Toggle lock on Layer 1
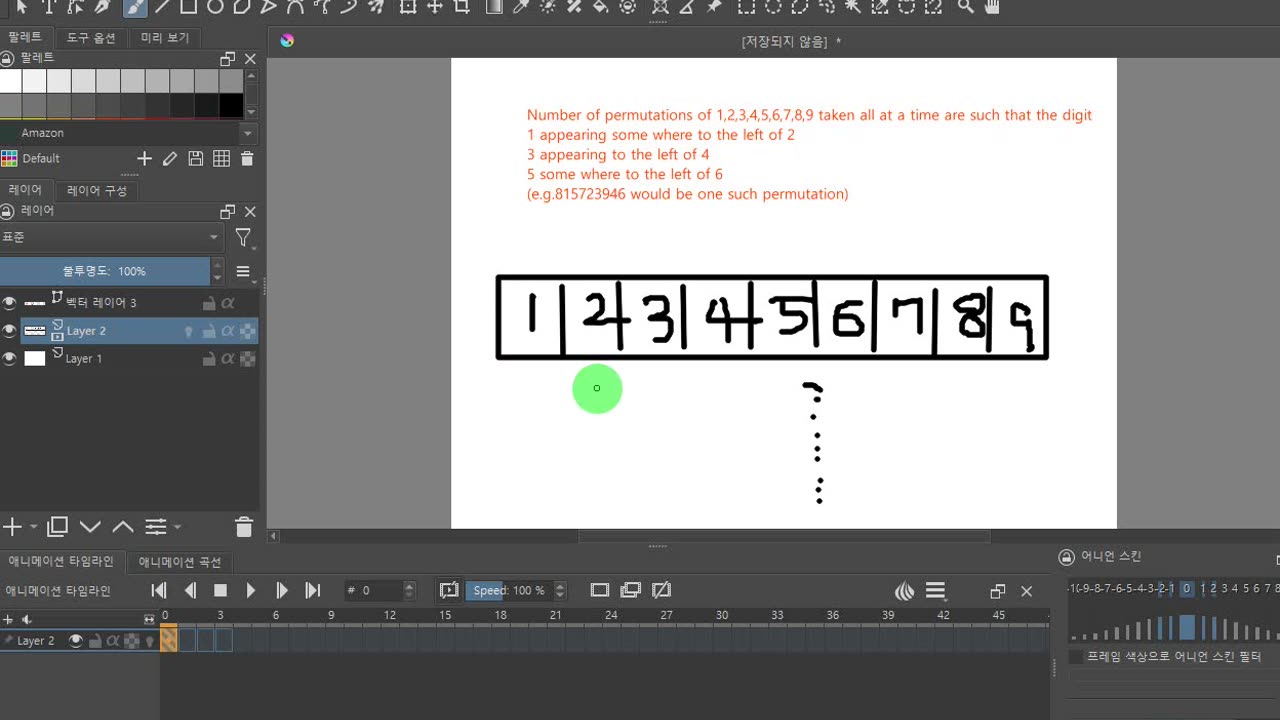Screen dimensions: 1280x720 (209, 358)
